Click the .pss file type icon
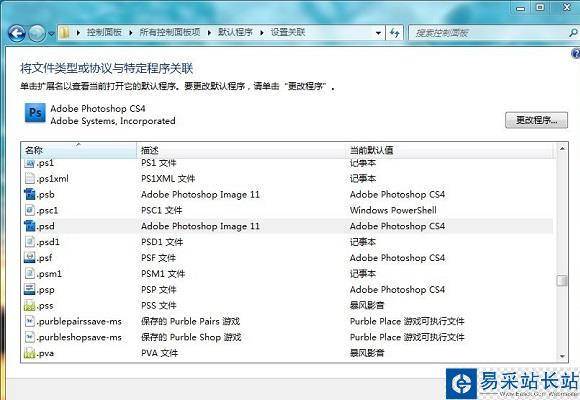Viewport: 580px width, 400px height. pyautogui.click(x=30, y=305)
